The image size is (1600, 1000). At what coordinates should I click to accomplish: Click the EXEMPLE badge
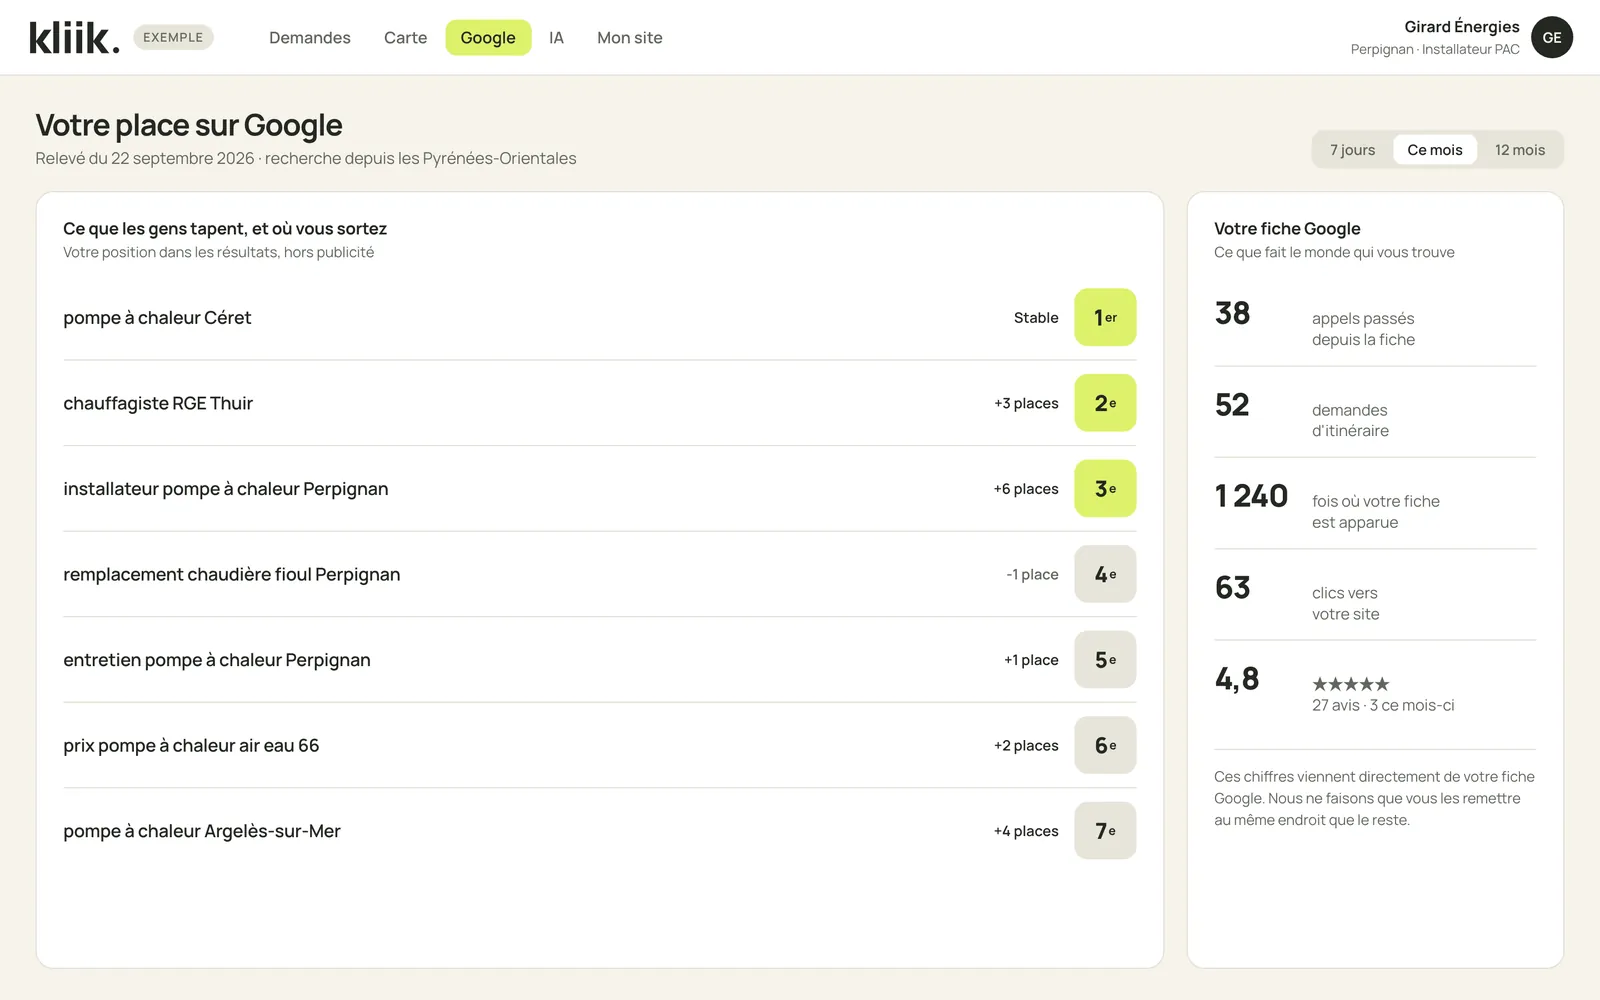(173, 37)
